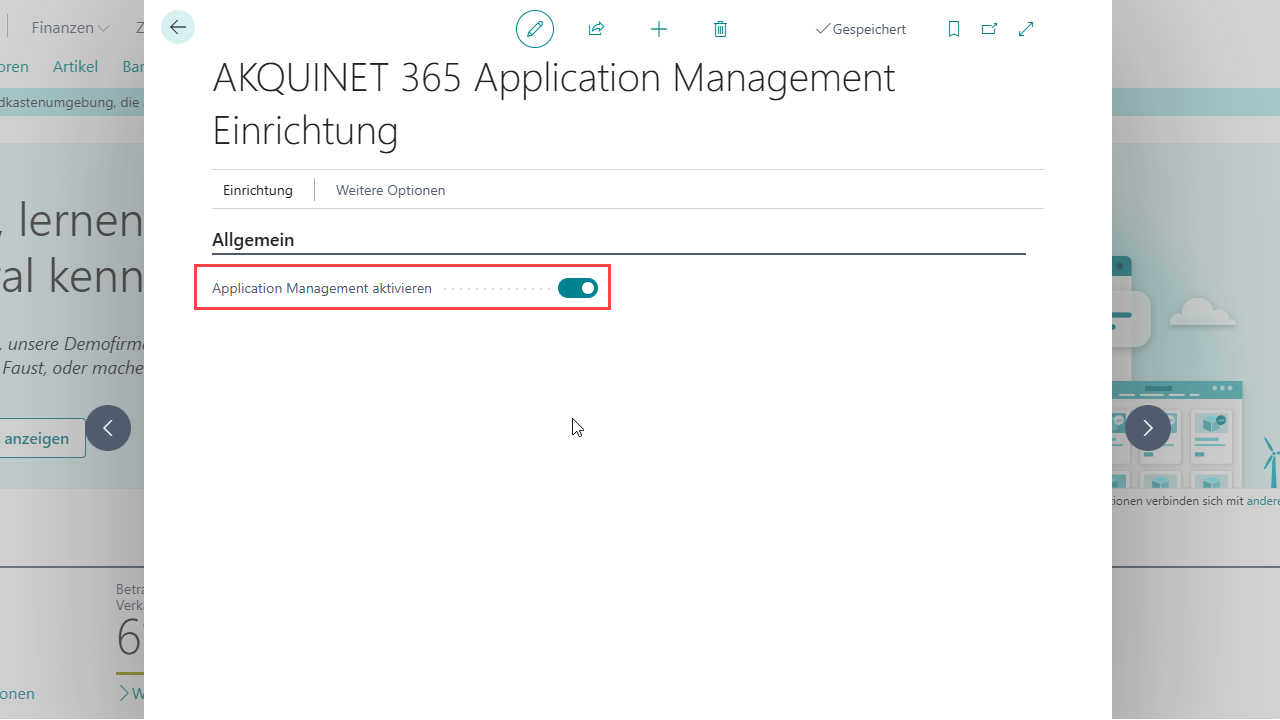Open page in new window icon
This screenshot has width=1280, height=720.
(x=989, y=29)
